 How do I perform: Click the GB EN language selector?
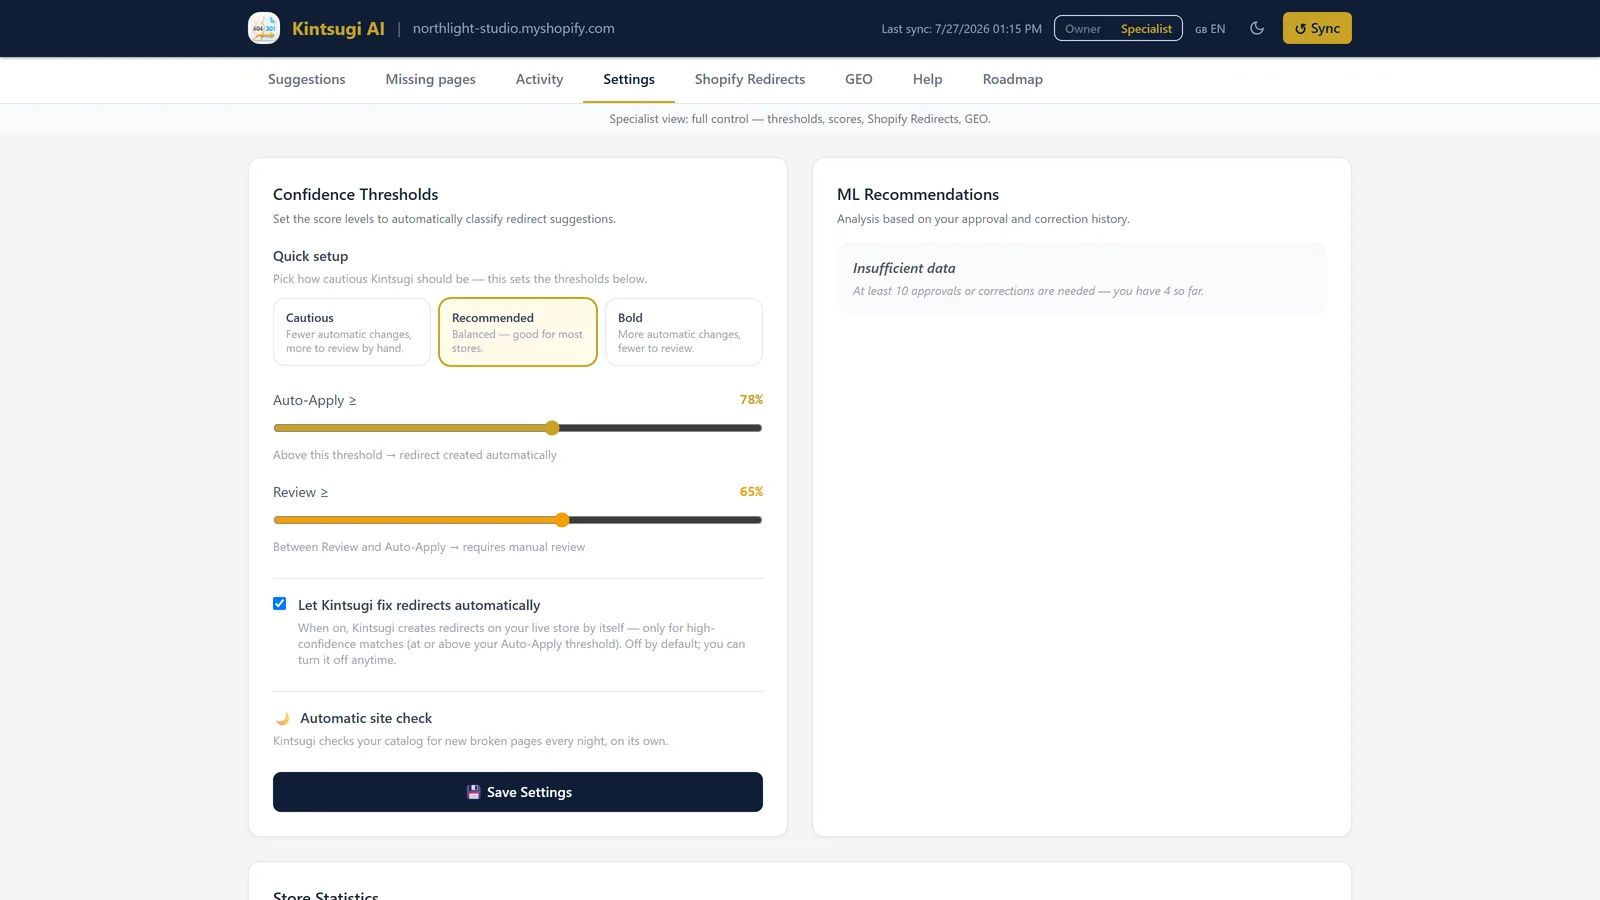(1210, 29)
